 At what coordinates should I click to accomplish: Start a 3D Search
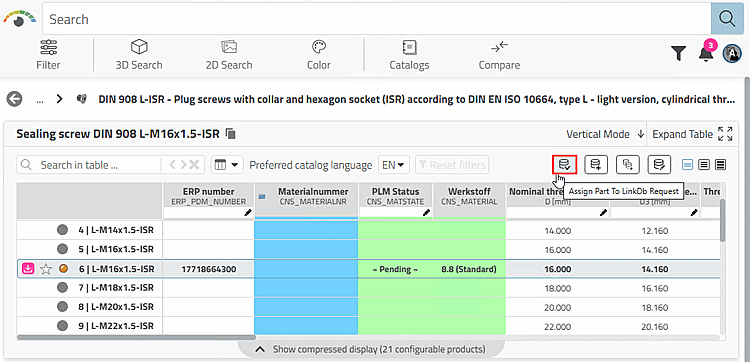point(139,55)
